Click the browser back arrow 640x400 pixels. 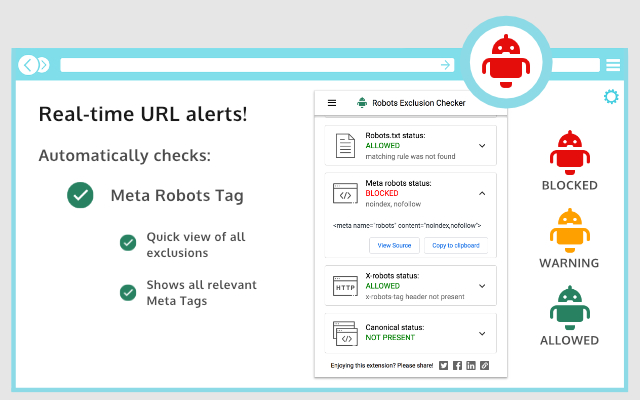[29, 65]
